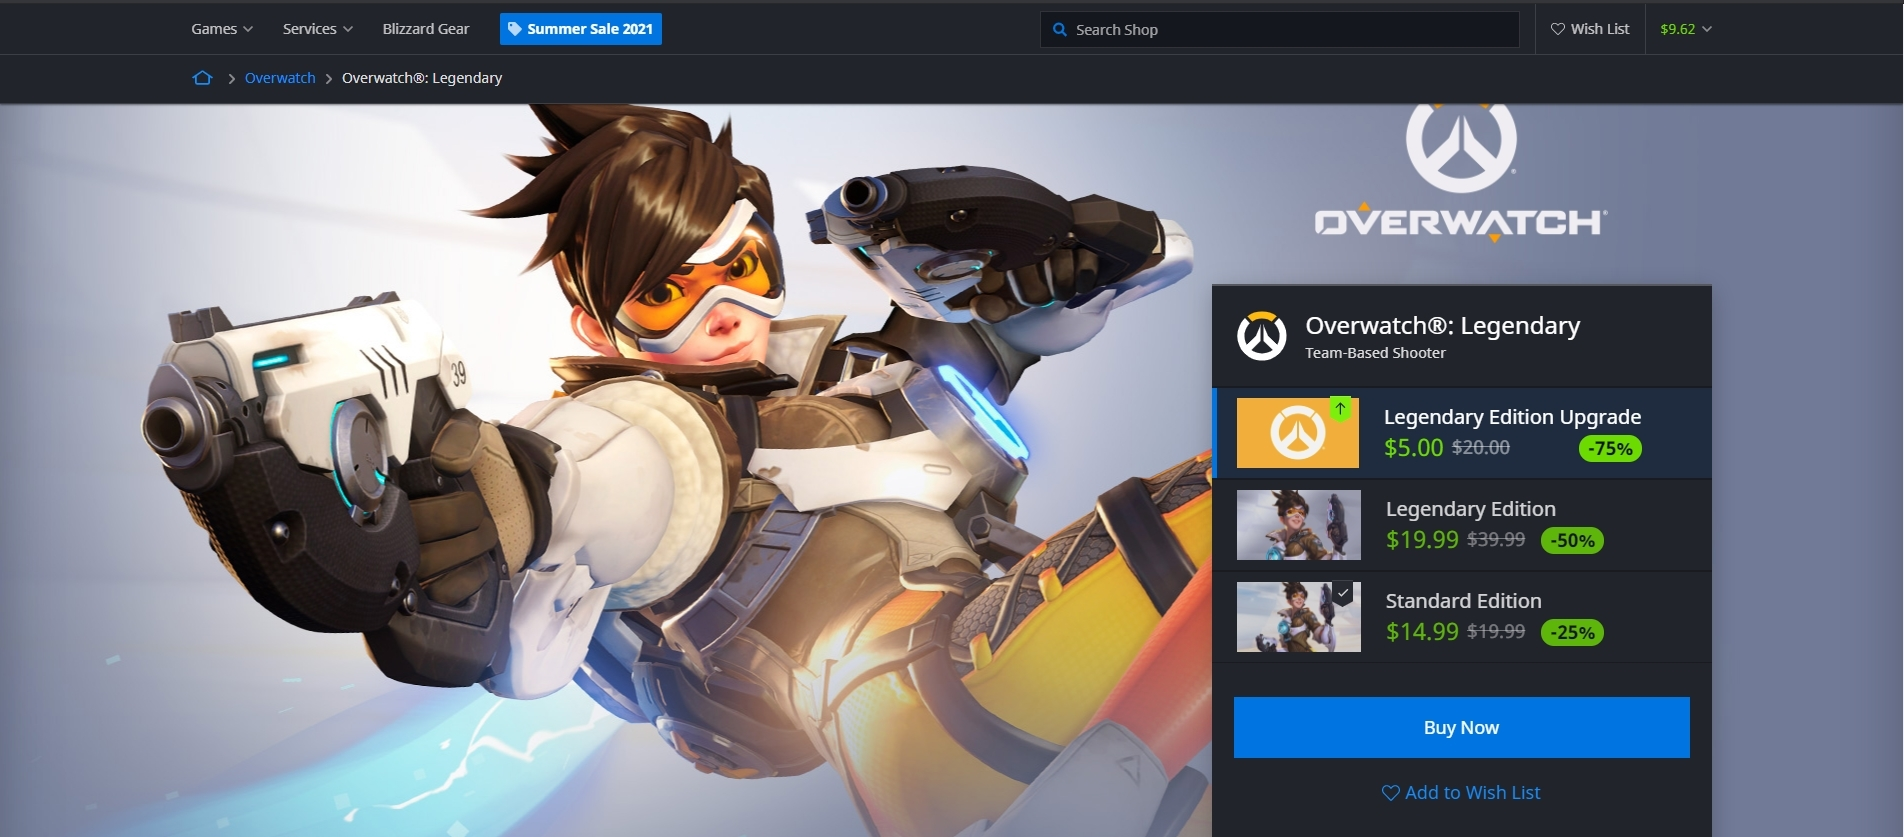Click the search magnifier icon
This screenshot has height=837, width=1904.
click(x=1060, y=30)
